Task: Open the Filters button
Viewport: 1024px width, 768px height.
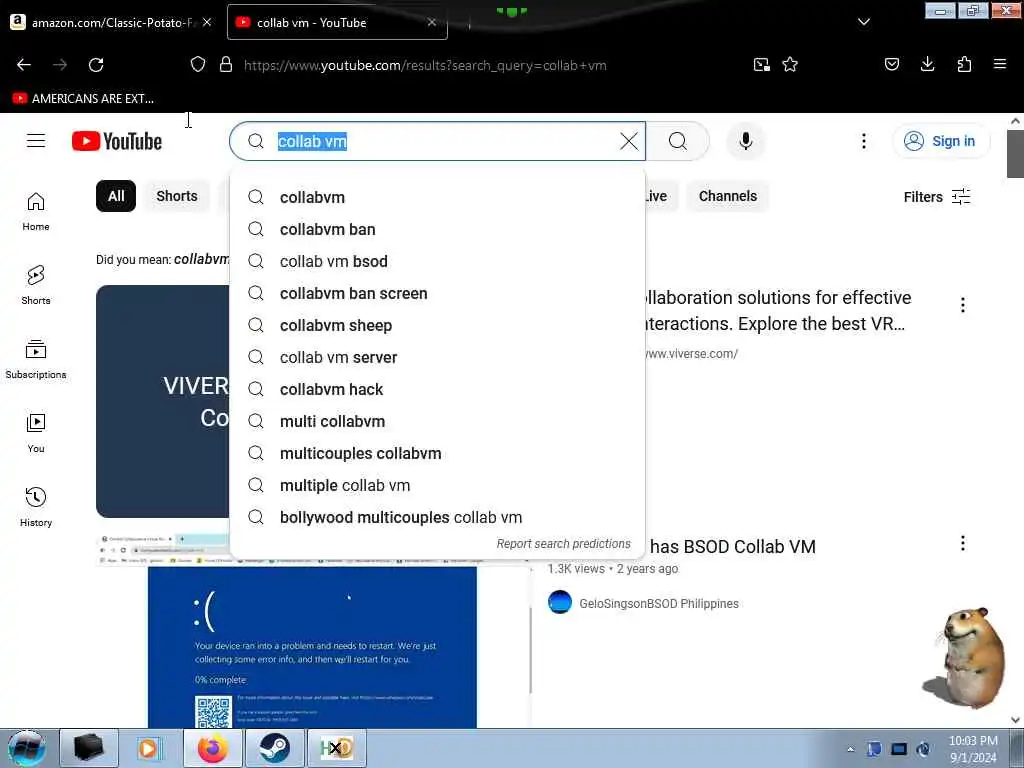Action: click(x=937, y=197)
